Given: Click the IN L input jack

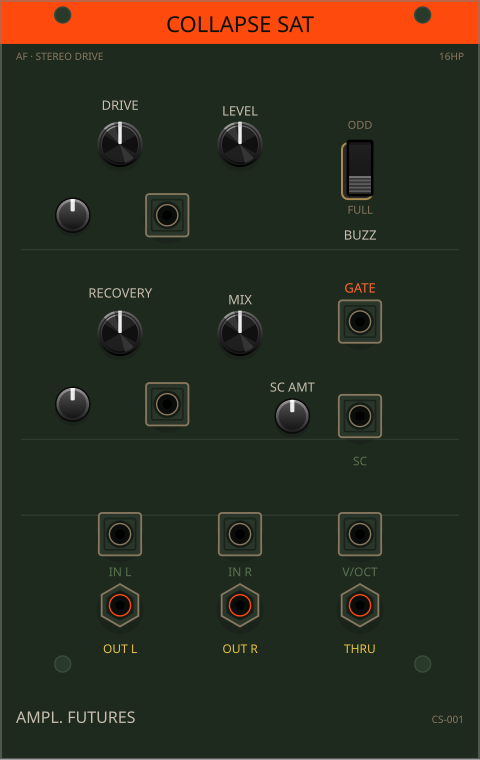Looking at the screenshot, I should pos(120,534).
